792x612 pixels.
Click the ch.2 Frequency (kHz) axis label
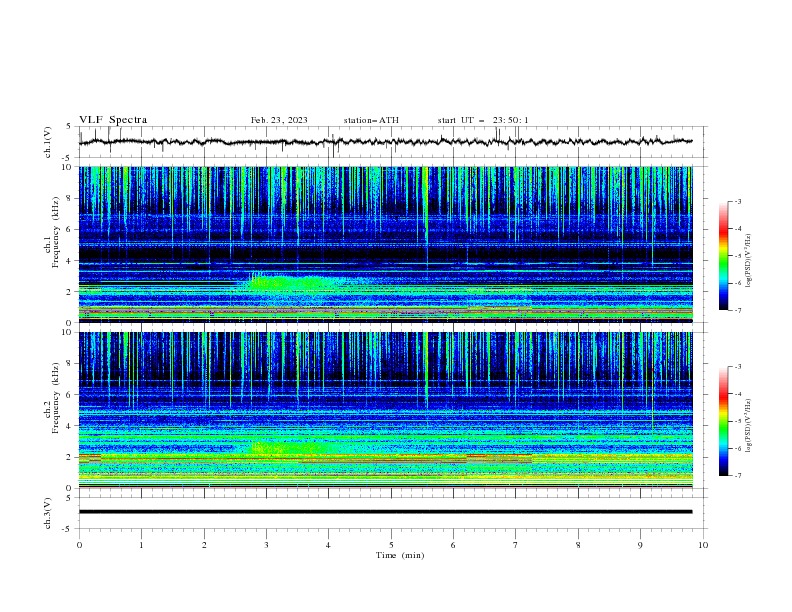(52, 398)
